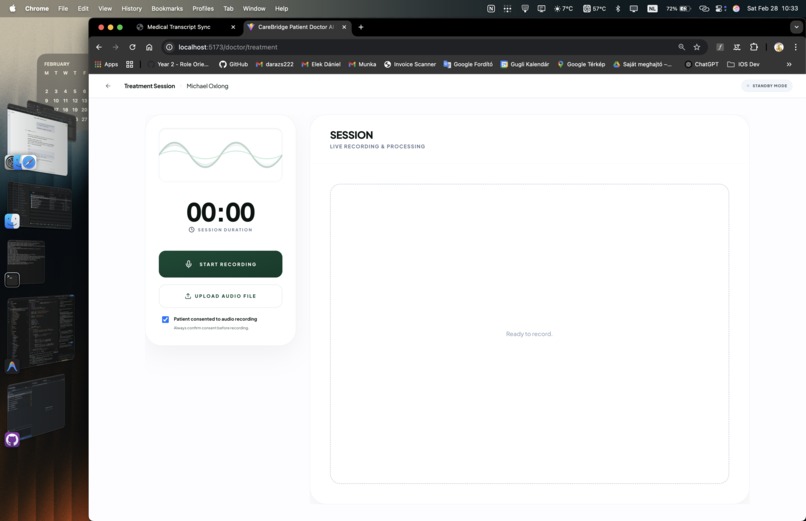Open the History menu

coord(131,8)
